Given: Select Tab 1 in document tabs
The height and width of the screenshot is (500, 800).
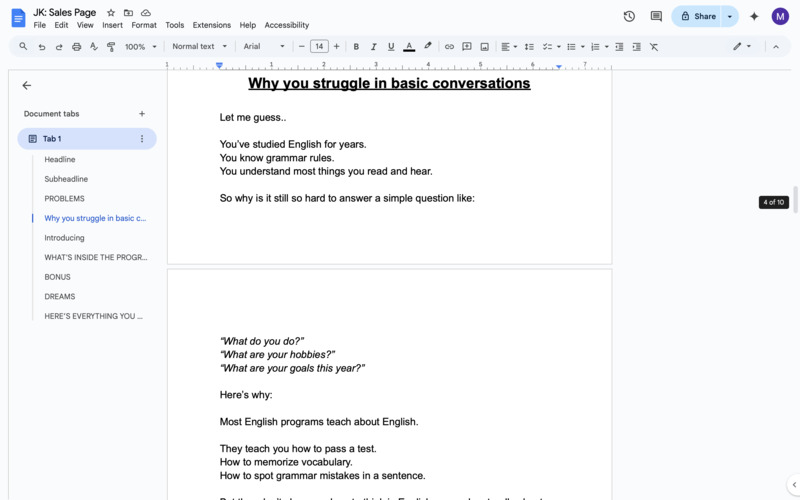Looking at the screenshot, I should point(87,139).
